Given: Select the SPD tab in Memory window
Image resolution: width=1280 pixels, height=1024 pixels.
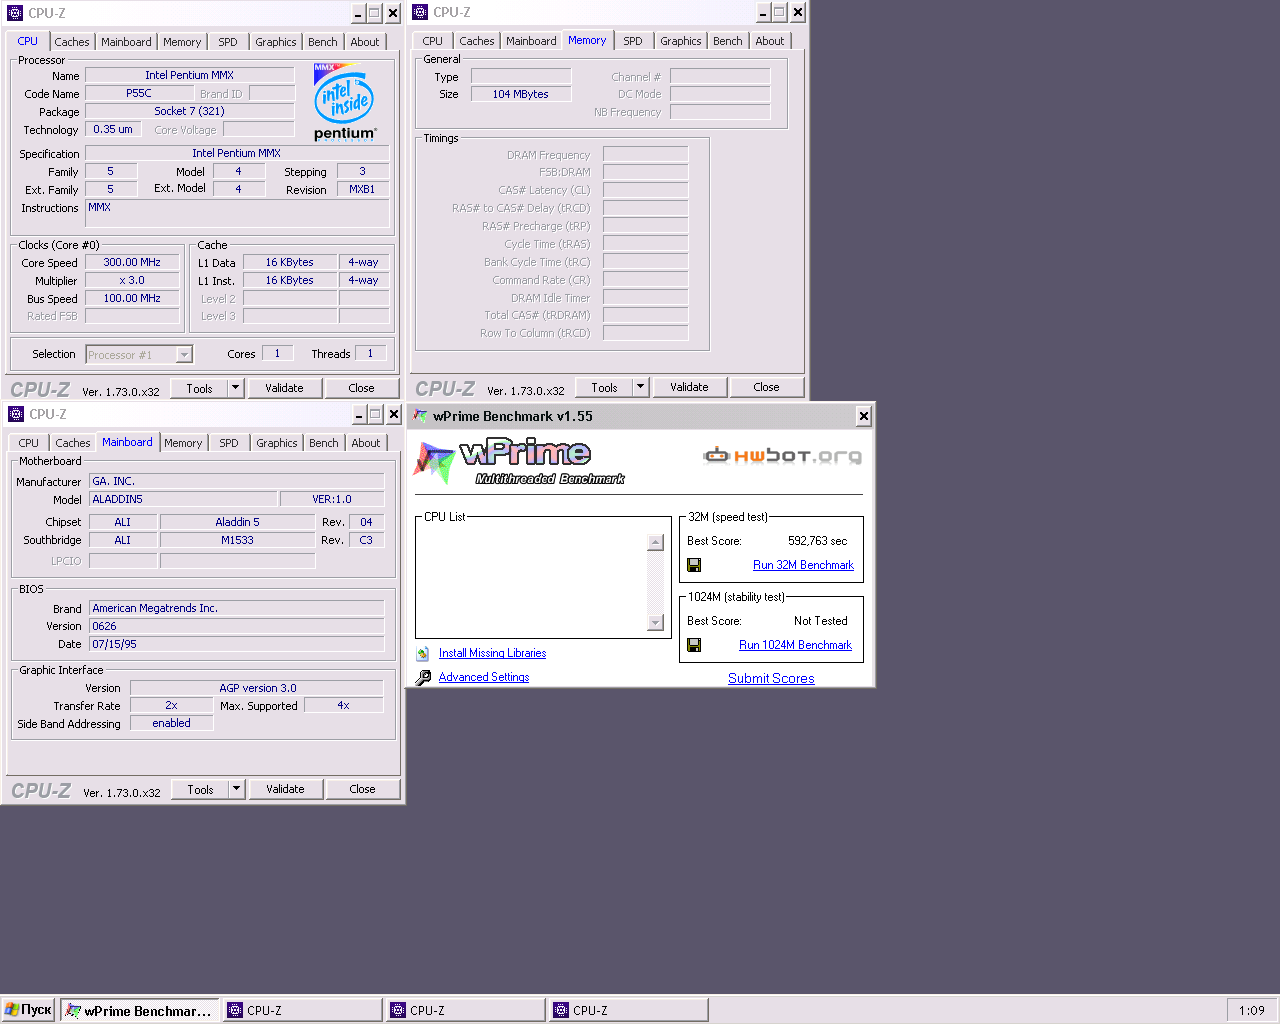Looking at the screenshot, I should tap(633, 41).
